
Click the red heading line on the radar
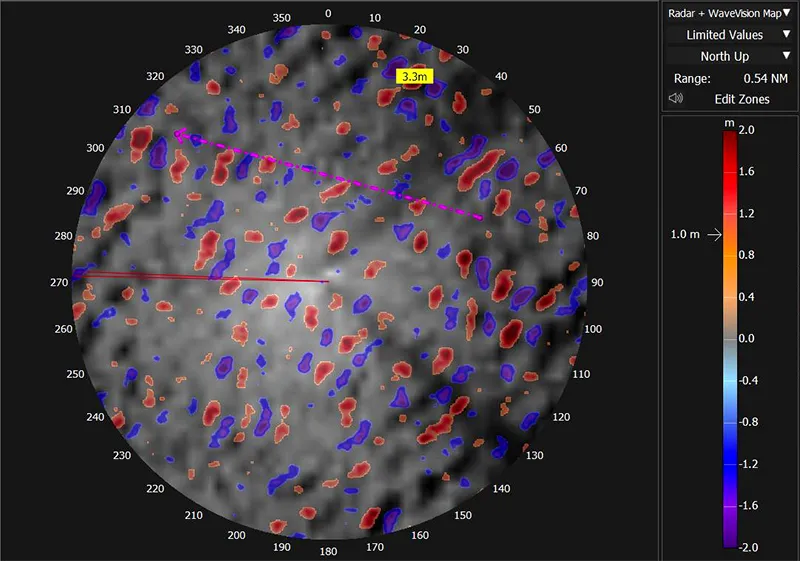(200, 276)
